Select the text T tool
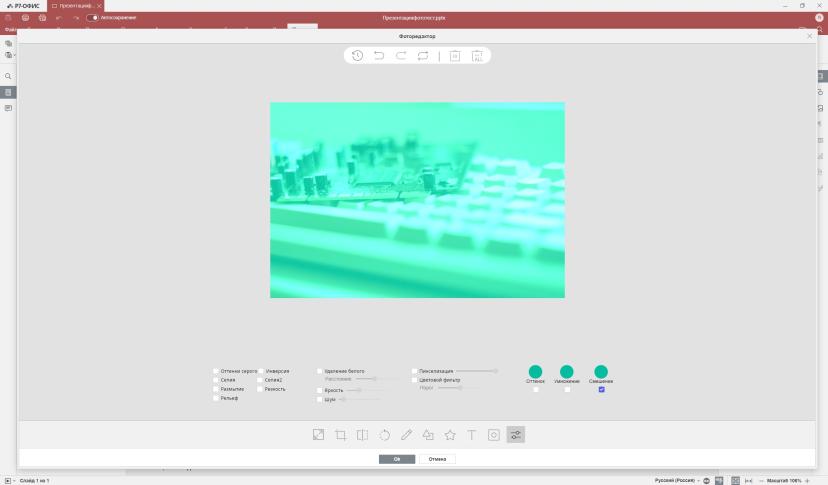This screenshot has height=485, width=828. pos(472,435)
